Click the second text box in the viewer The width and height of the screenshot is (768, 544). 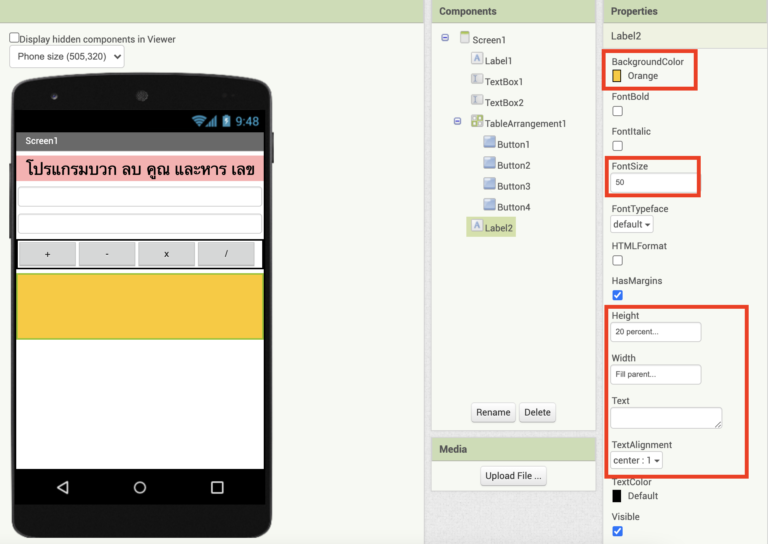coord(140,224)
